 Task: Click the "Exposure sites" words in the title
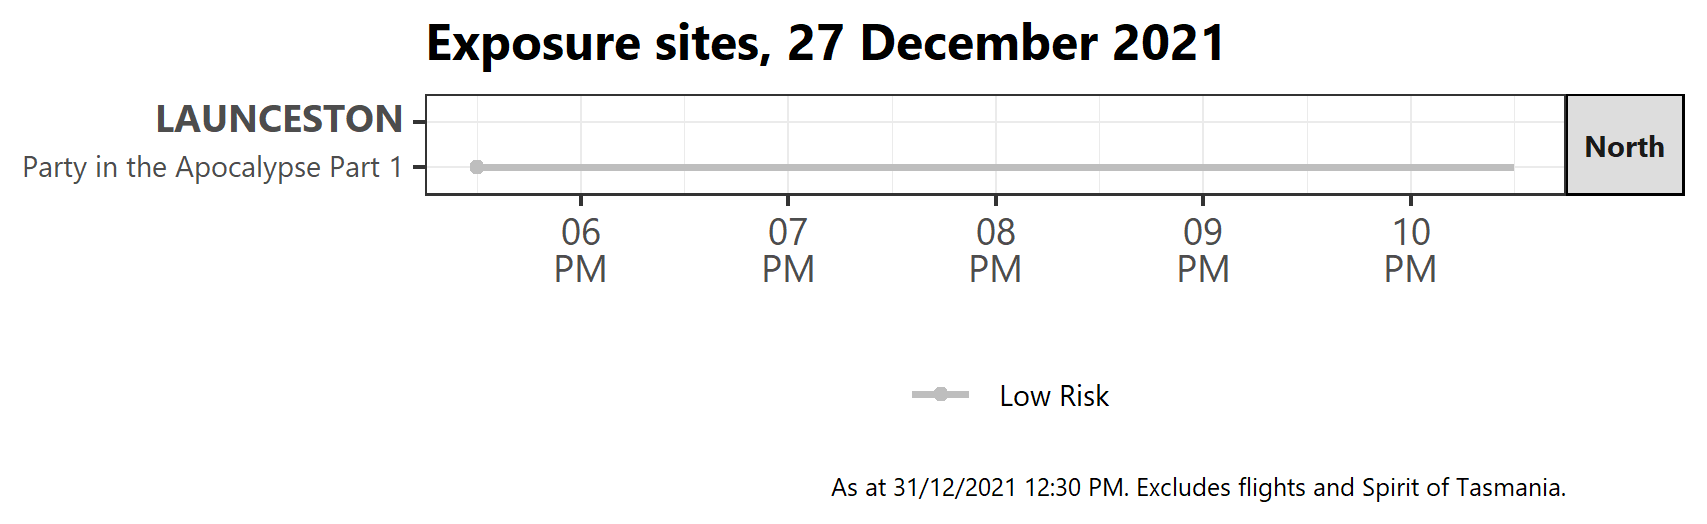(596, 45)
